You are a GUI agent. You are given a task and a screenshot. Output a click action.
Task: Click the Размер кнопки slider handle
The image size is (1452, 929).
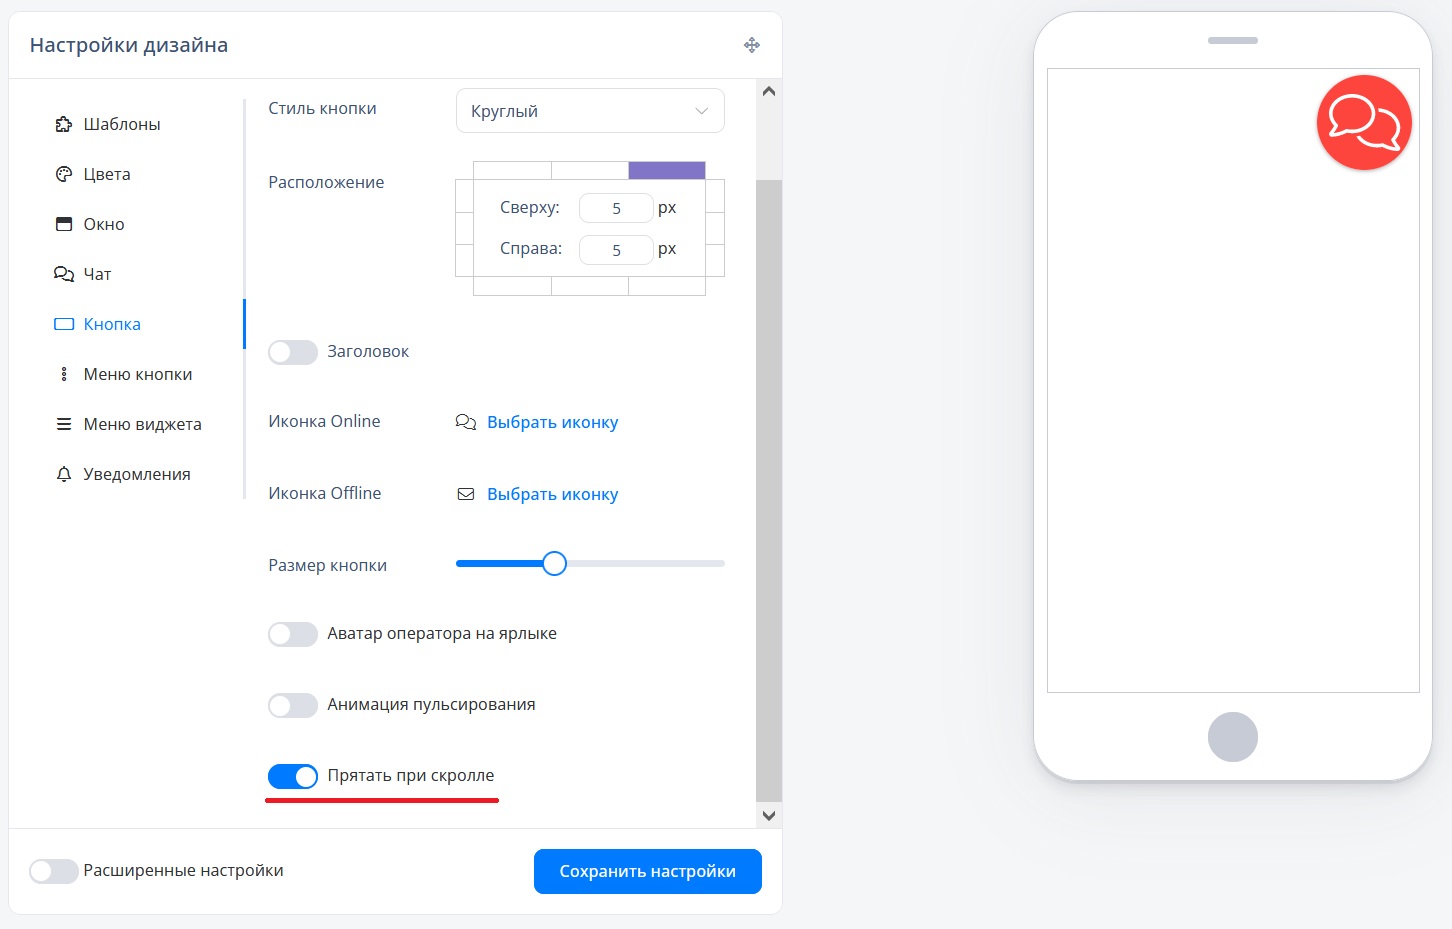pyautogui.click(x=554, y=564)
